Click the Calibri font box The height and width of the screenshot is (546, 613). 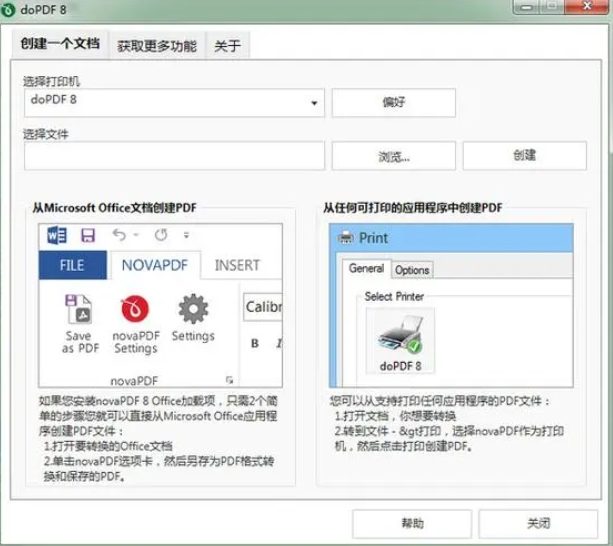tap(263, 307)
